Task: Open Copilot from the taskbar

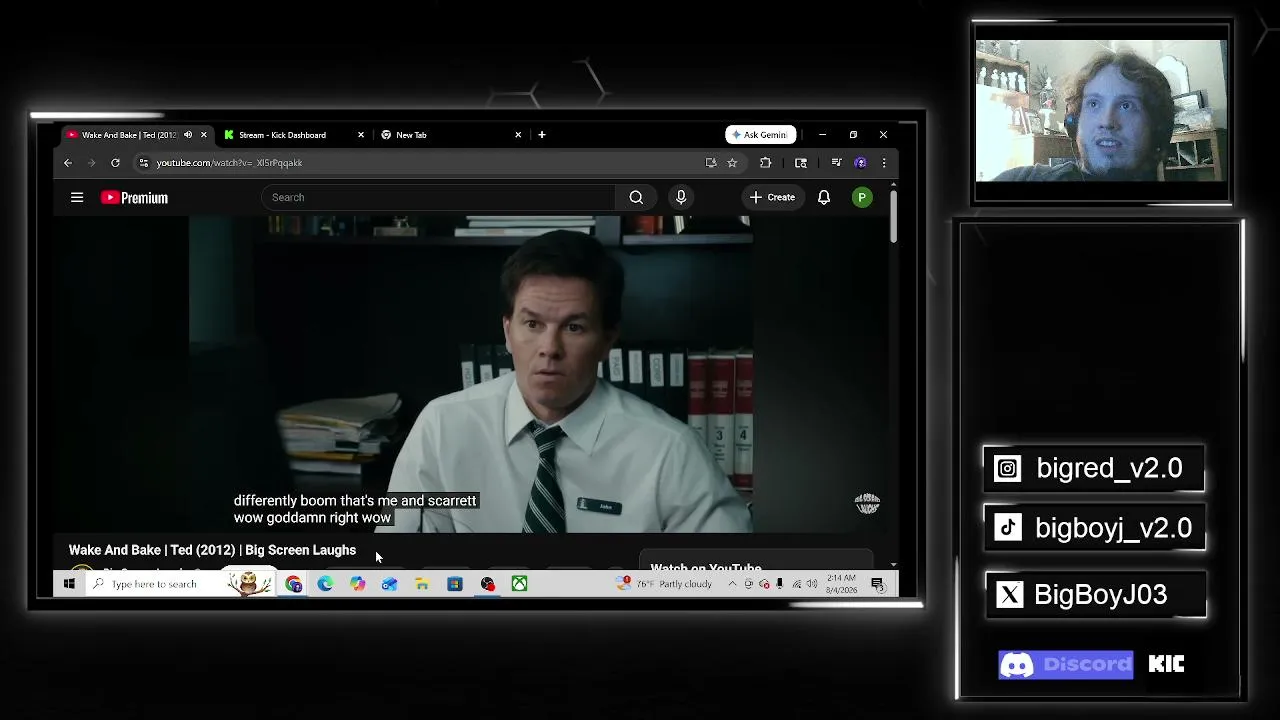Action: 357,584
